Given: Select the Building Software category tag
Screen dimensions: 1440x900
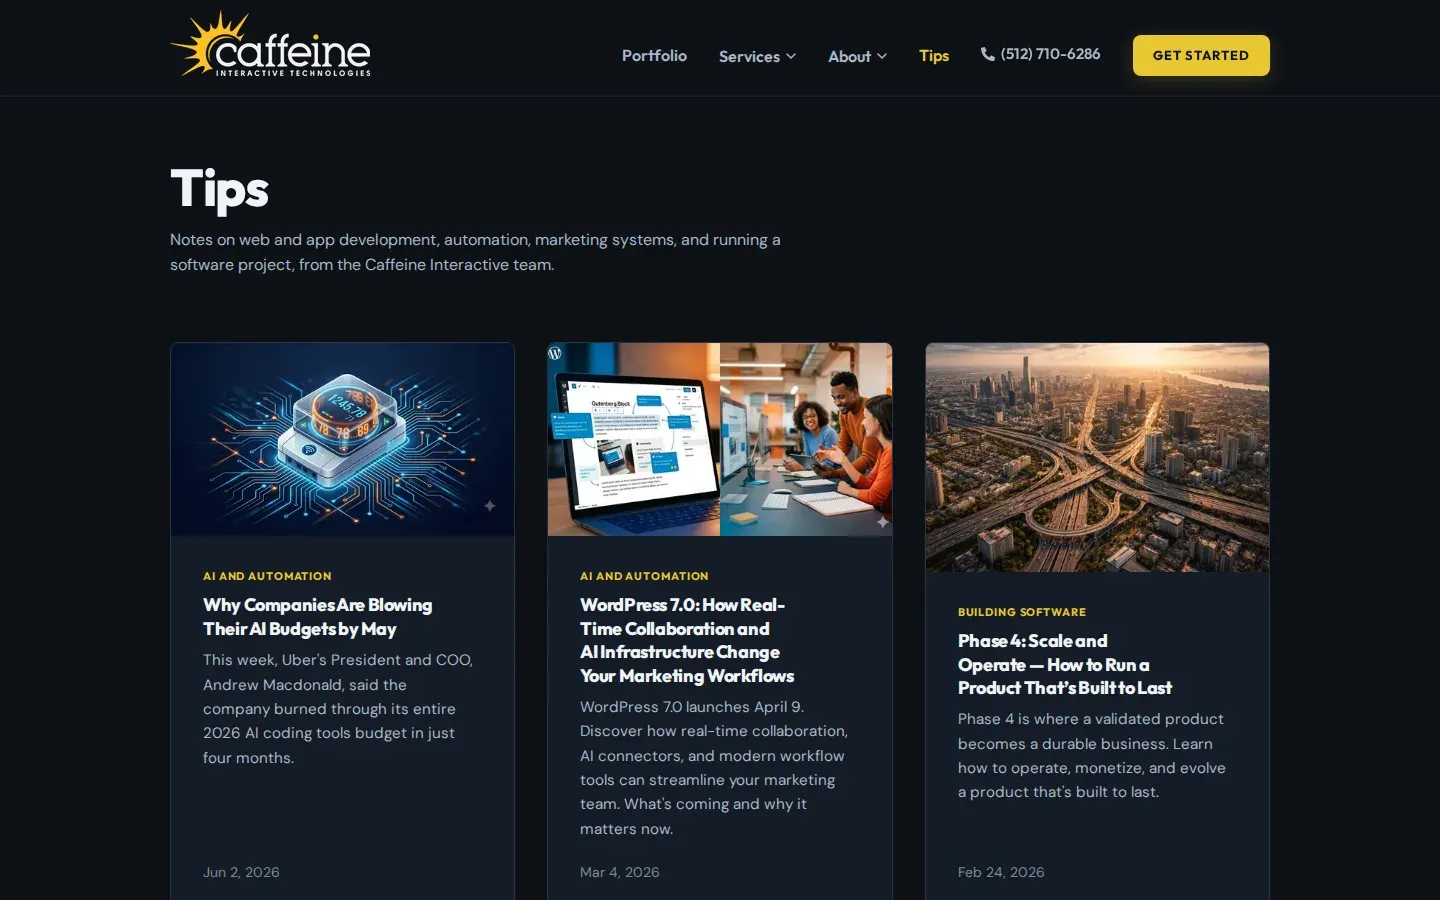Looking at the screenshot, I should [1022, 612].
